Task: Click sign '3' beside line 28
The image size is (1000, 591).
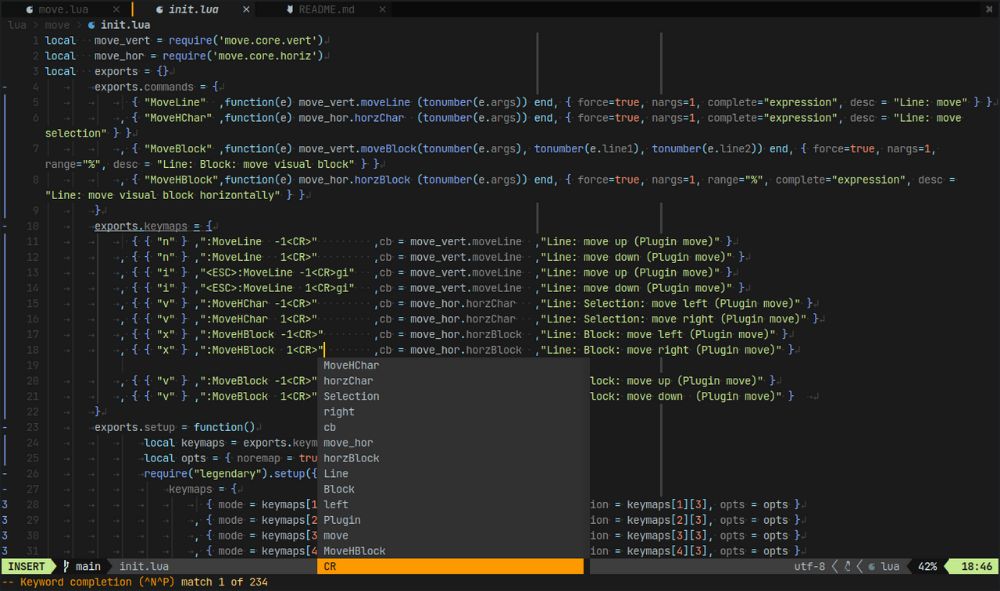Action: 4,504
